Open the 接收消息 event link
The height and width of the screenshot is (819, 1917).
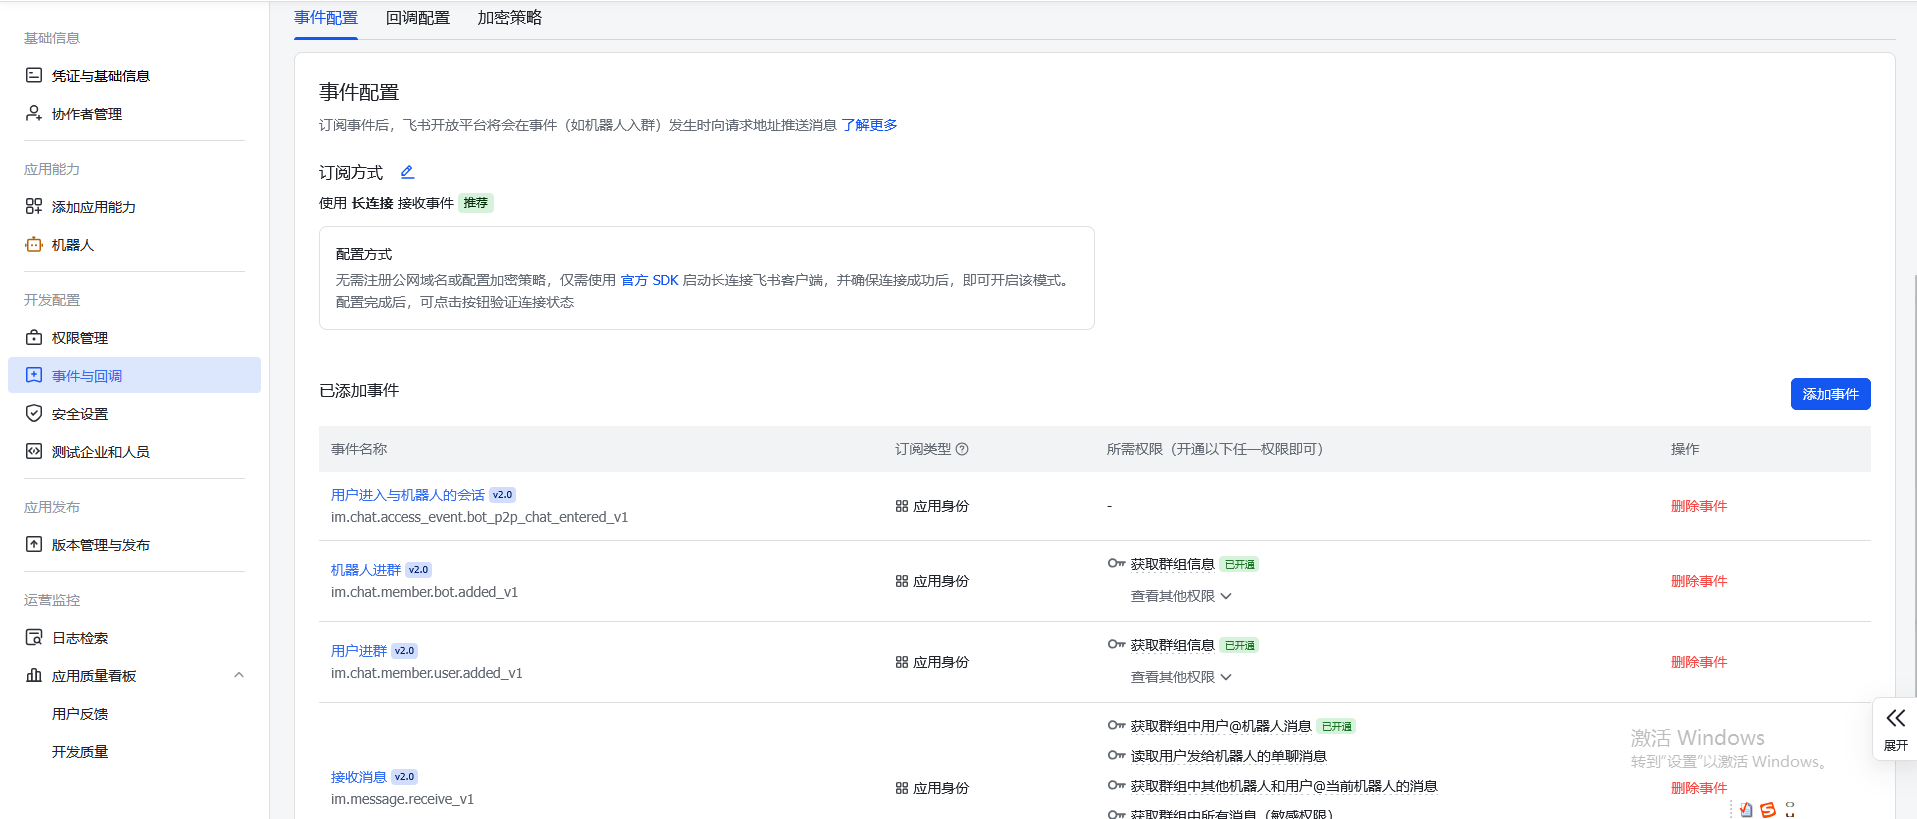tap(359, 777)
